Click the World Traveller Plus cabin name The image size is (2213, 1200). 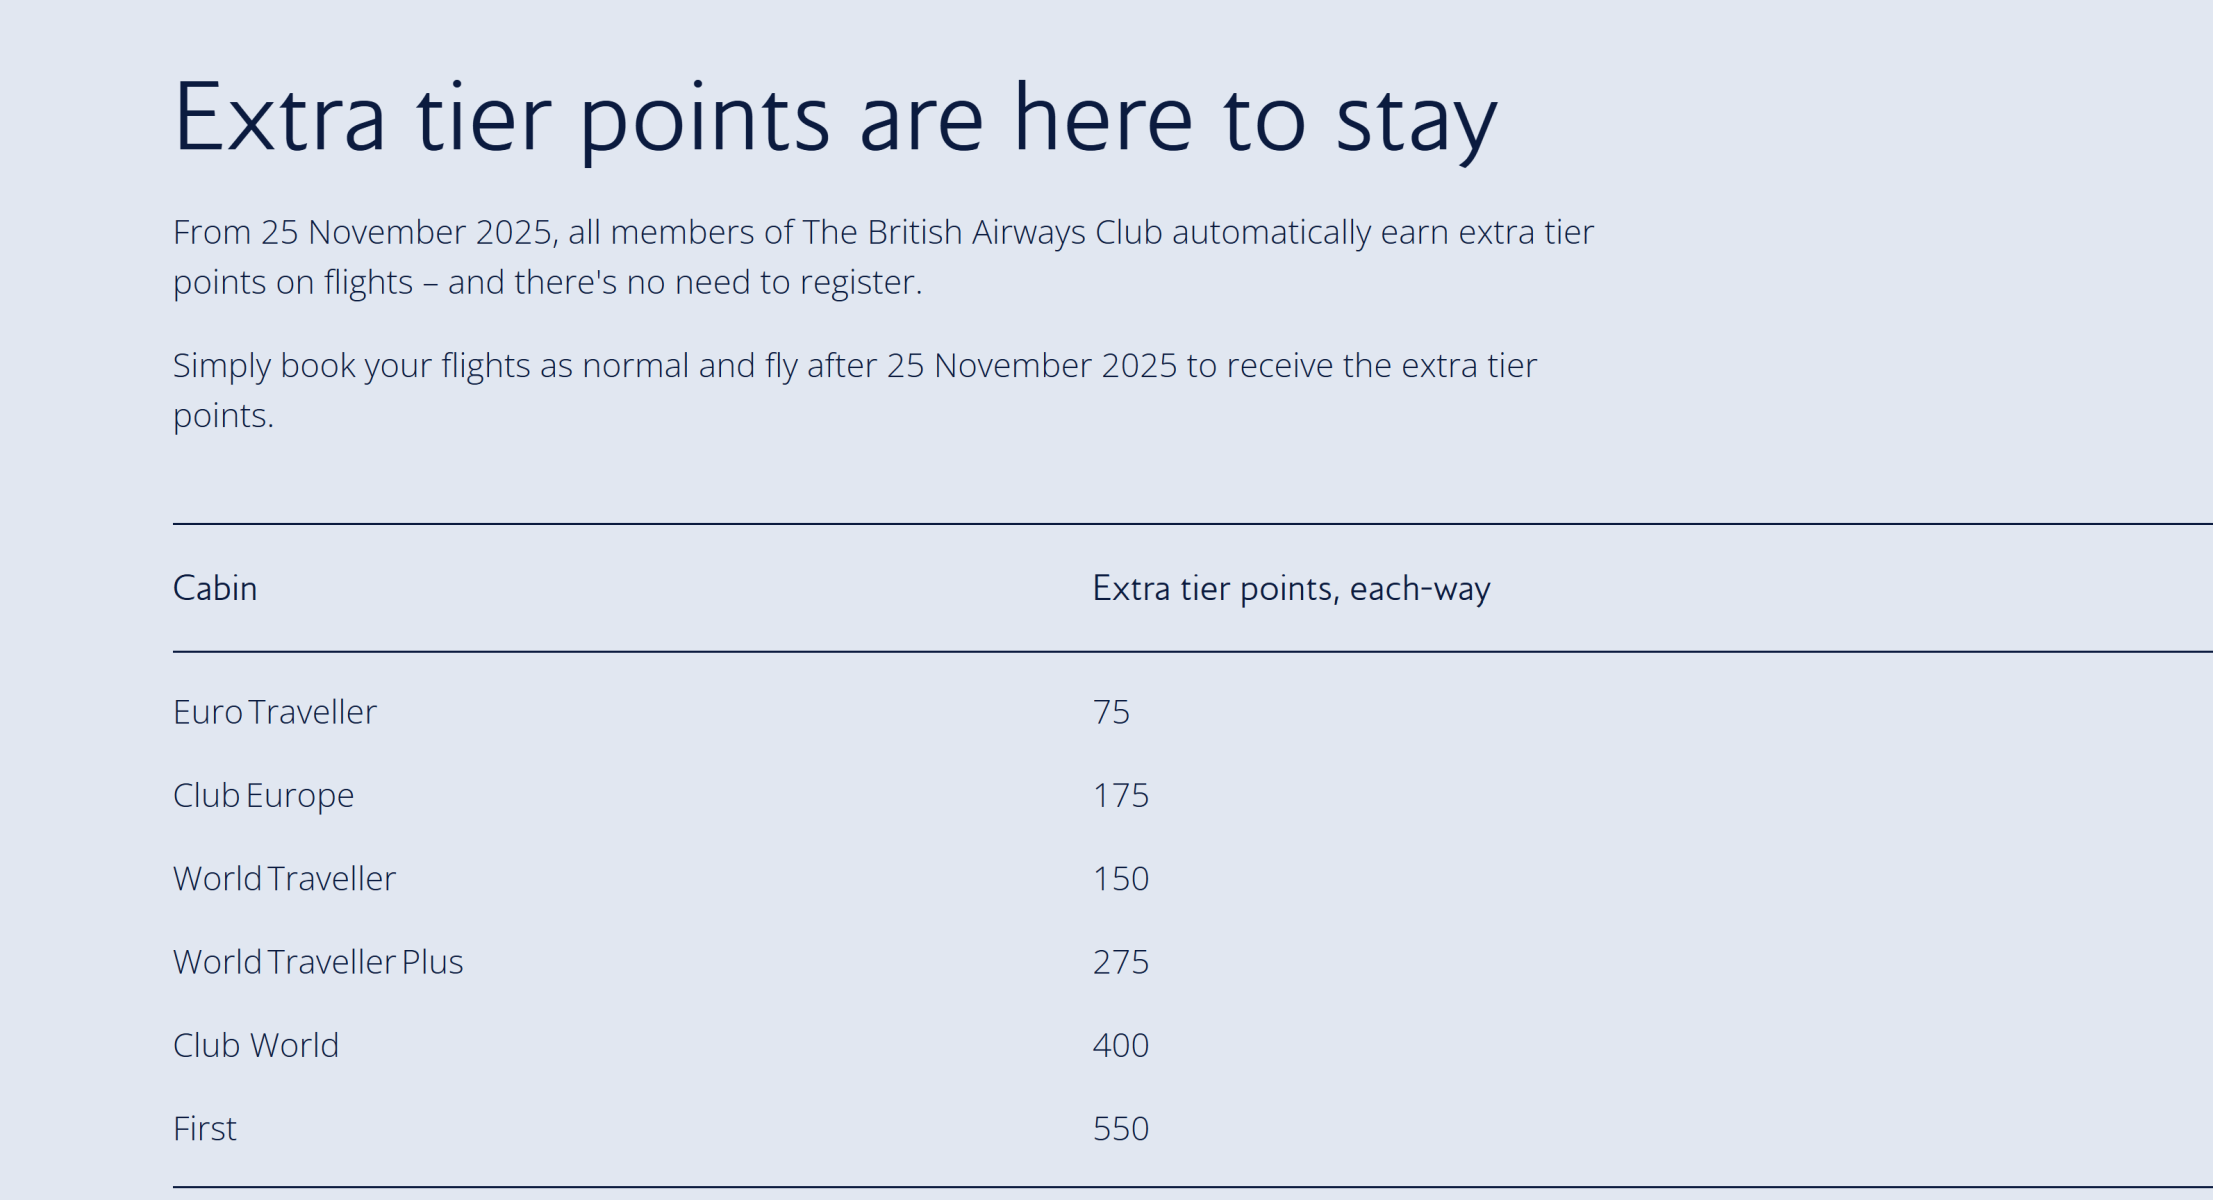(318, 962)
